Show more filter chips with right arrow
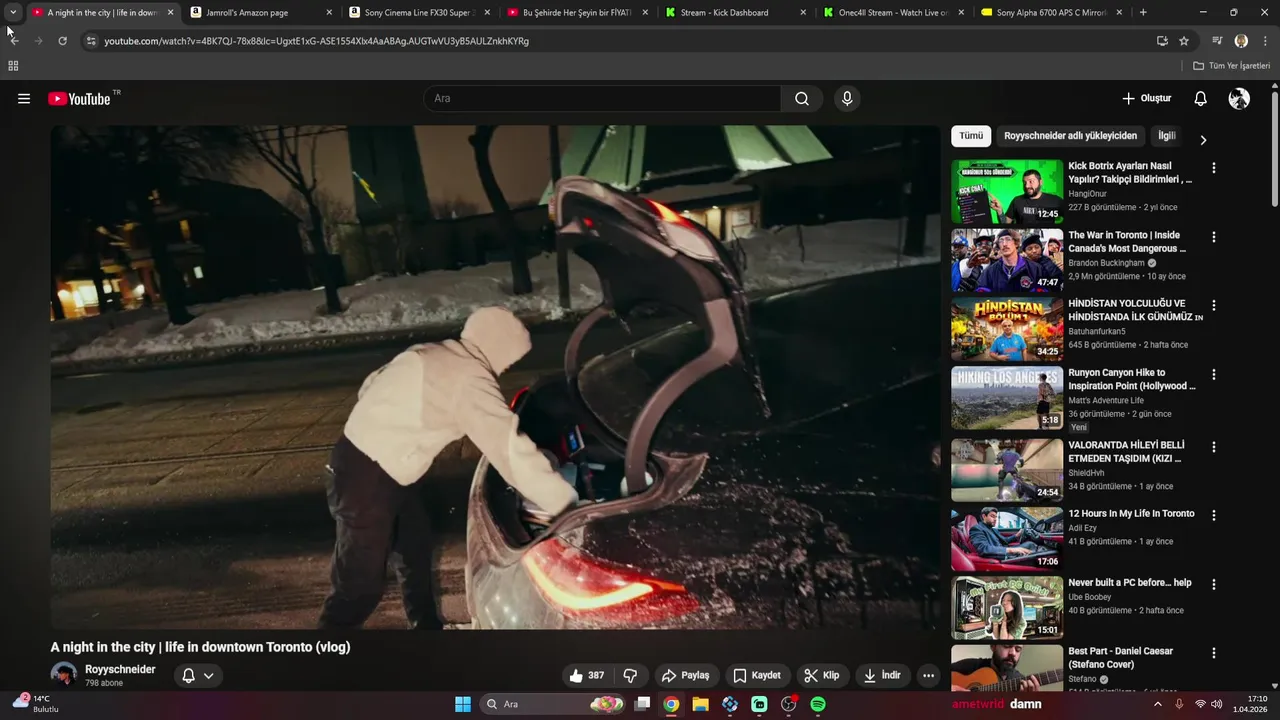Viewport: 1280px width, 720px height. (x=1203, y=140)
